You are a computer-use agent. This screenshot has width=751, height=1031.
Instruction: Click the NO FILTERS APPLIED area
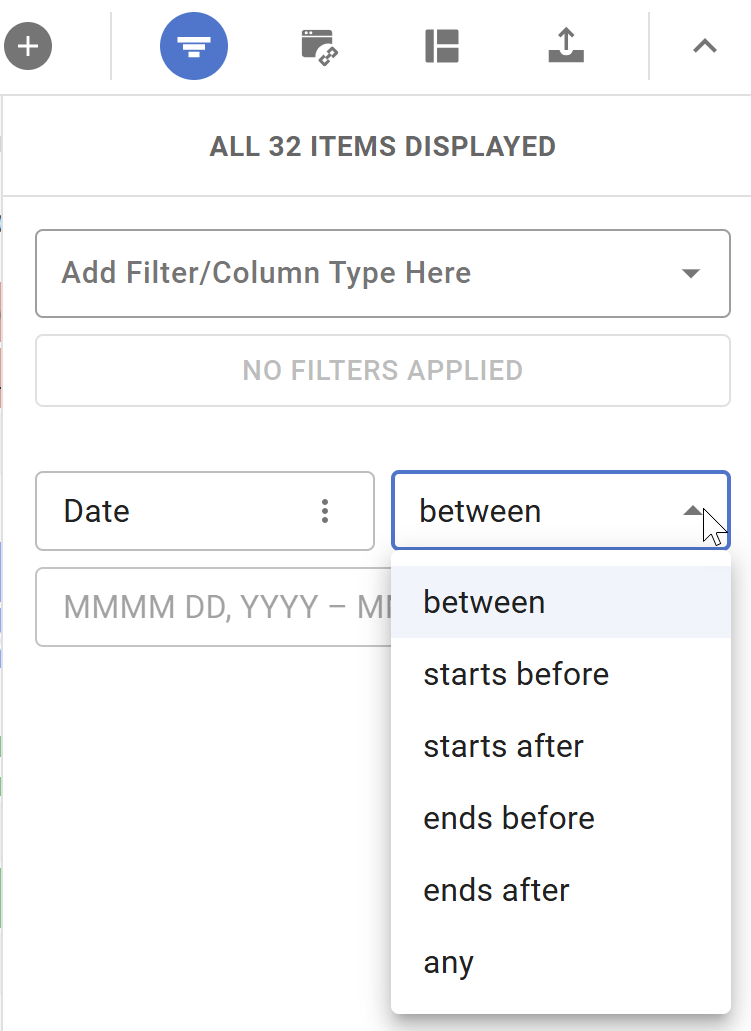tap(382, 370)
